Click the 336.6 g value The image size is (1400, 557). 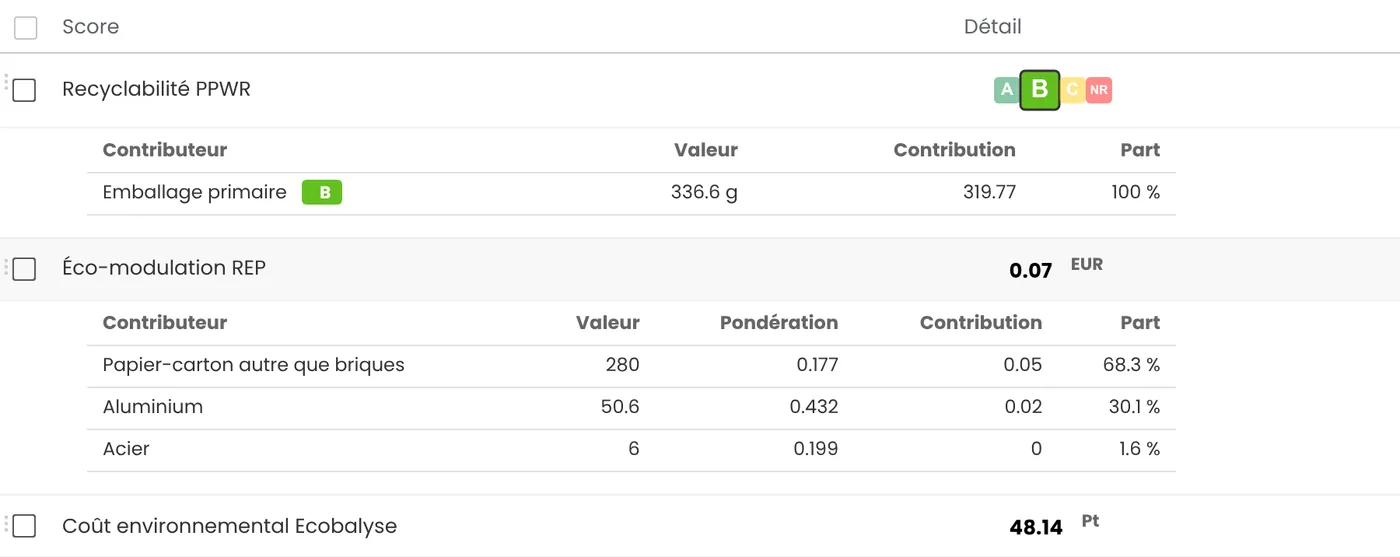(x=704, y=192)
